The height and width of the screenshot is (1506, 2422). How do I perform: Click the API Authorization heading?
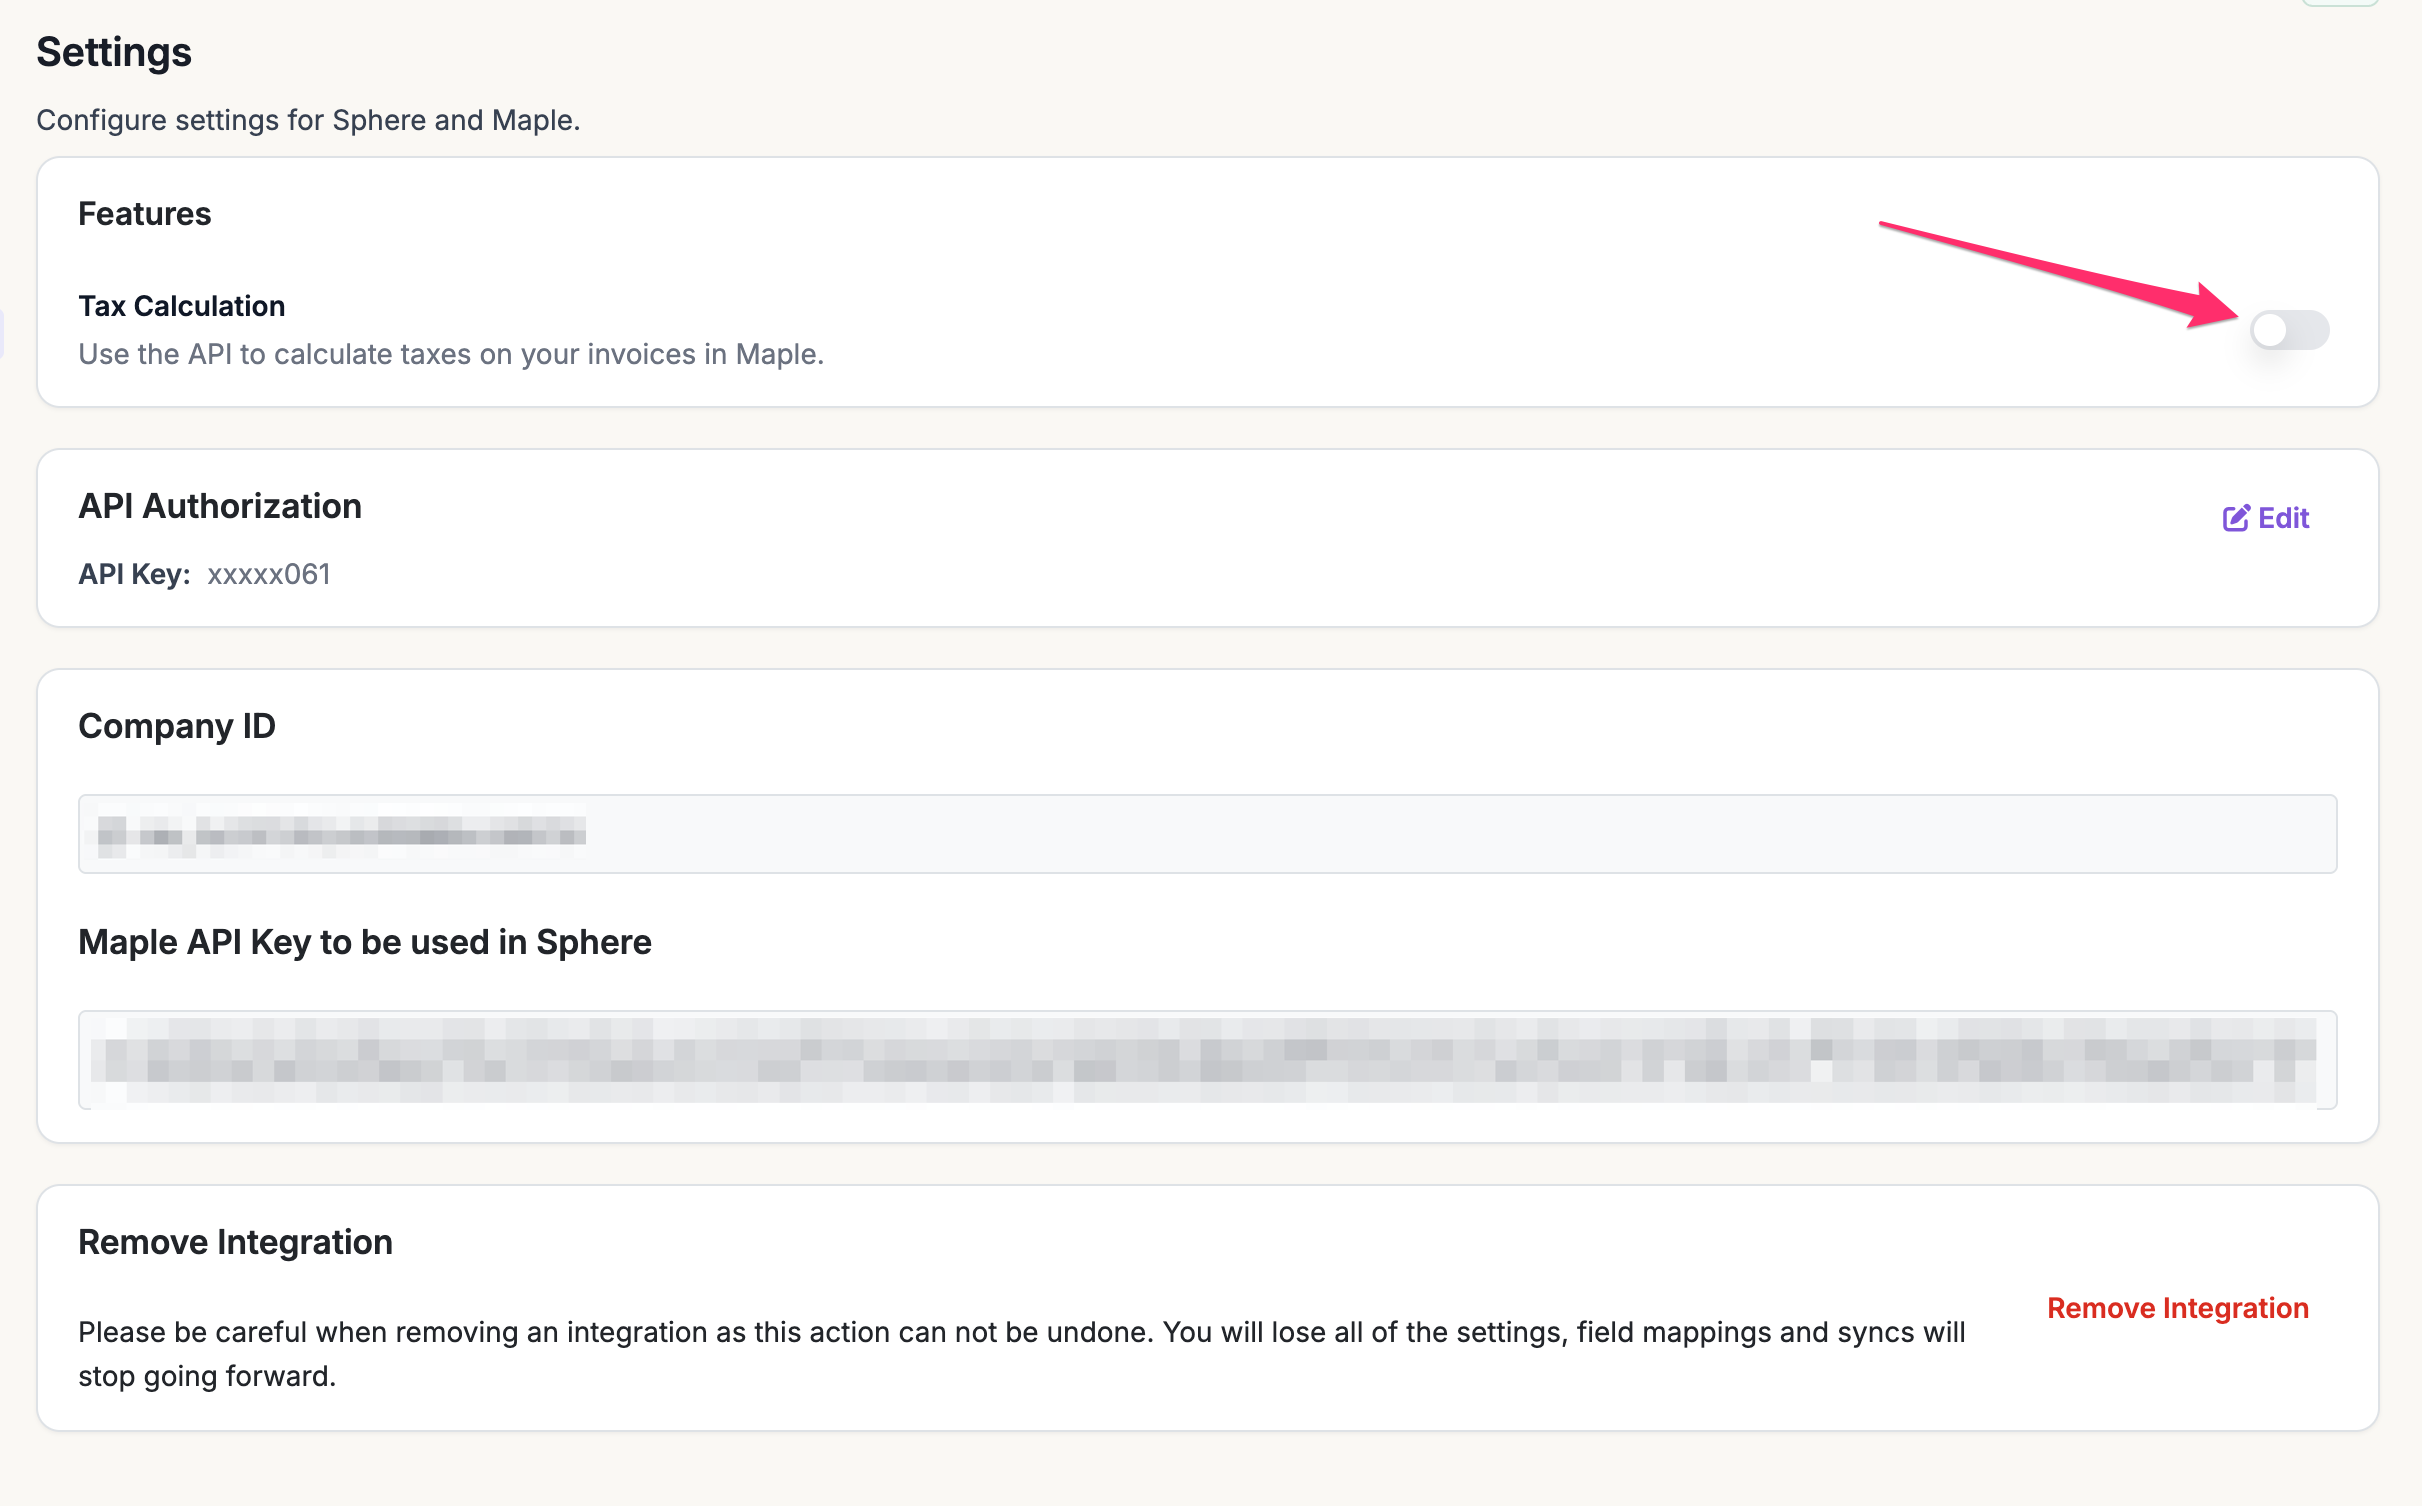click(x=220, y=506)
